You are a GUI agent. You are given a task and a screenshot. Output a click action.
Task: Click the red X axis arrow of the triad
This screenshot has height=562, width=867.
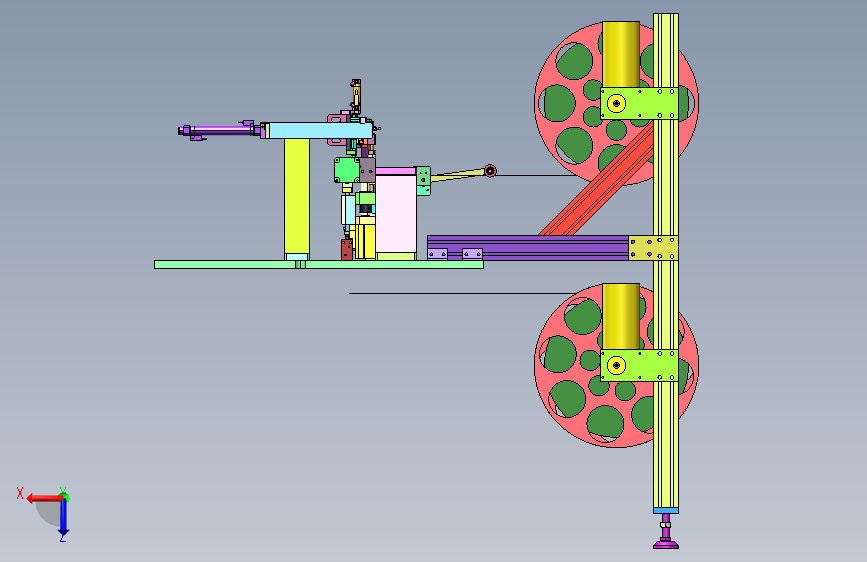click(x=44, y=498)
